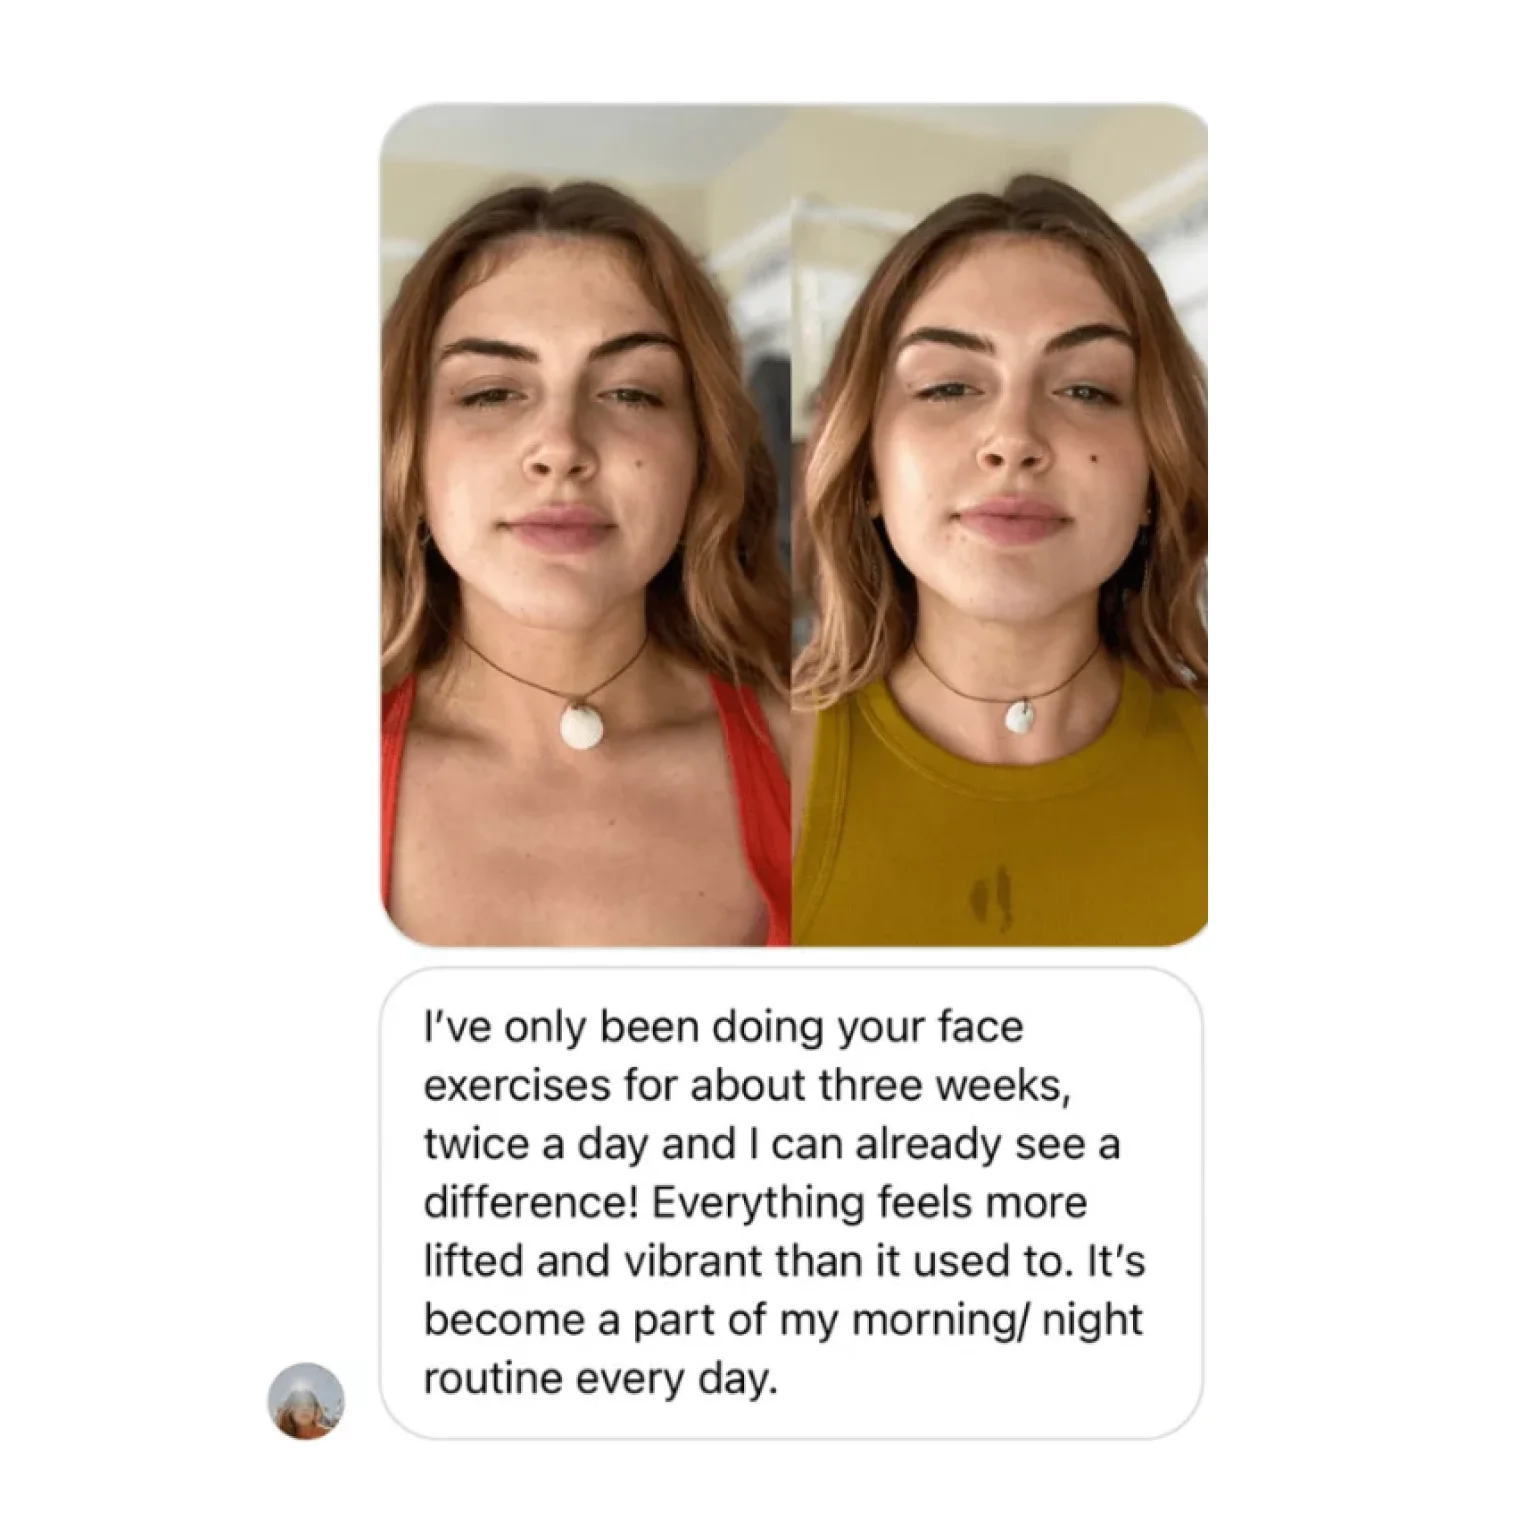Click "routine every day." text line
This screenshot has width=1536, height=1537.
pos(600,1380)
